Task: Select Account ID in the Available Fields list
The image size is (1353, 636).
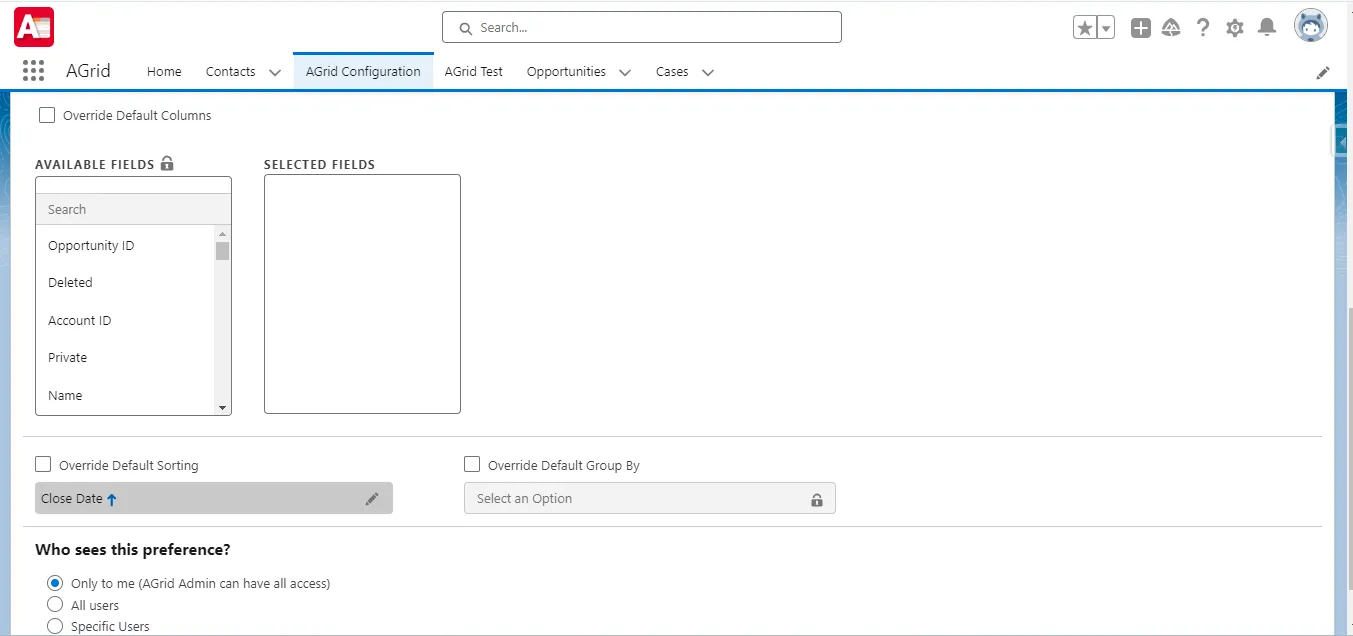Action: click(x=79, y=320)
